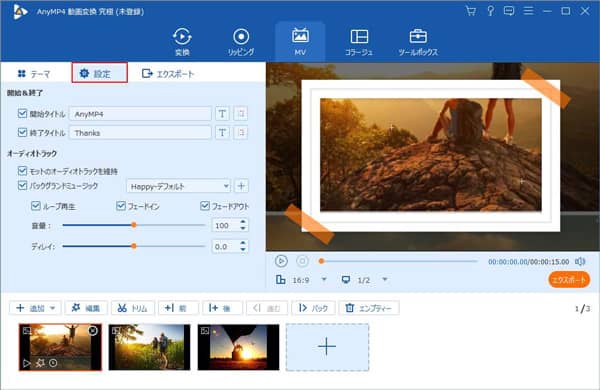Increase volume with stepper up arrow
Screen dimensions: 600x390
243,222
